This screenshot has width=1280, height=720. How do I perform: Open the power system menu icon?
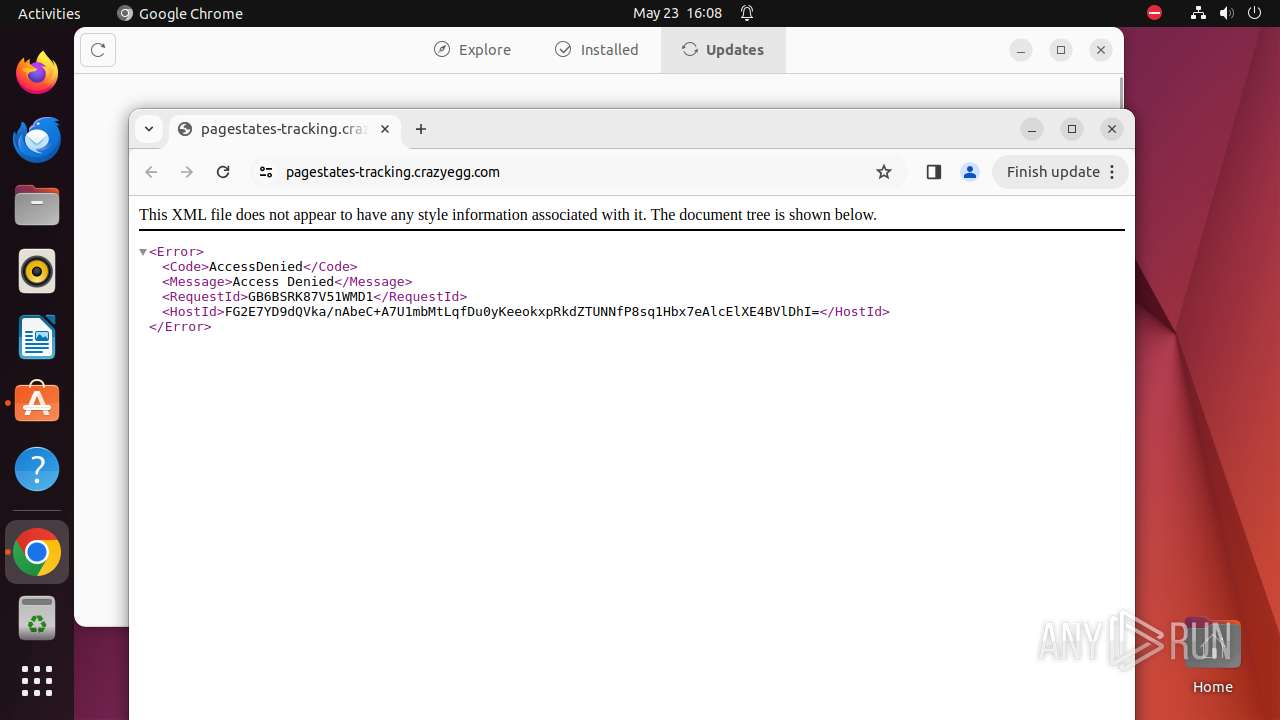click(1254, 13)
